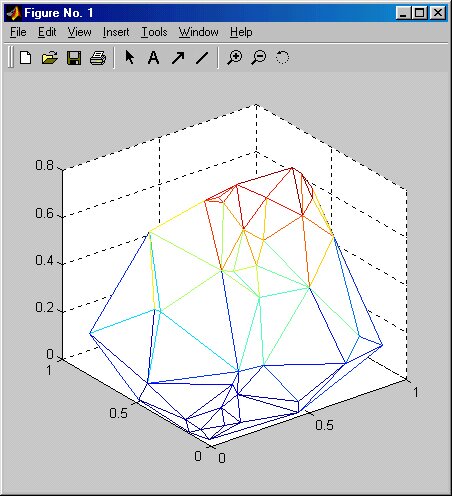Click the MATLAB logo in the title bar
The width and height of the screenshot is (452, 496).
(14, 13)
